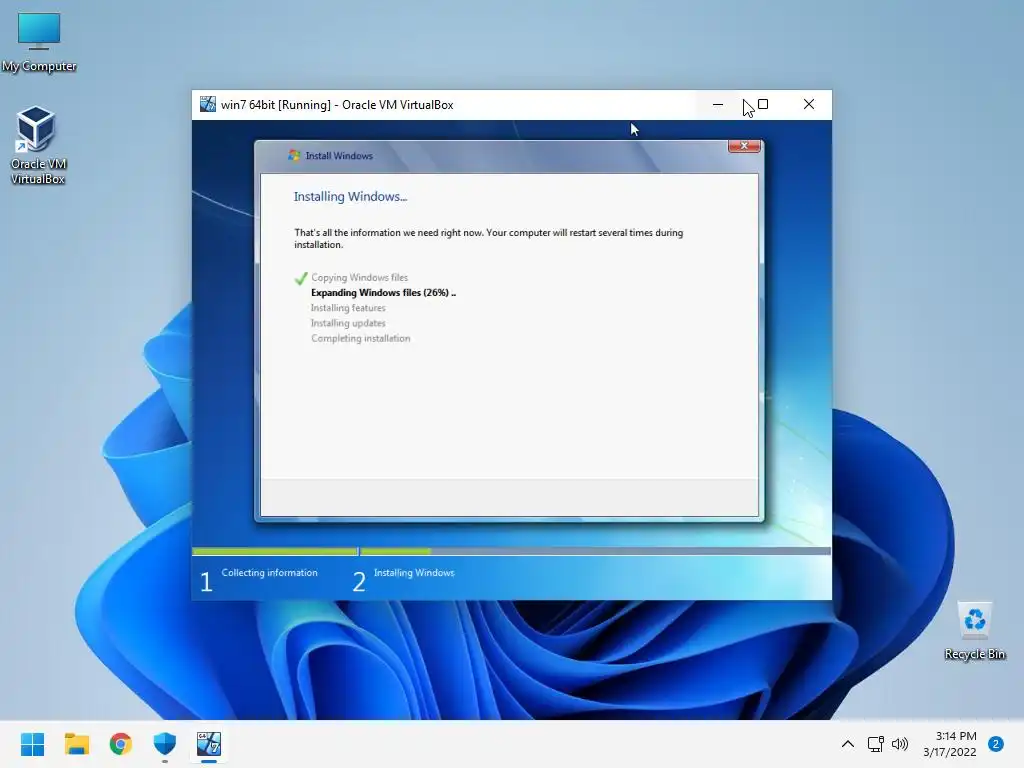Click the 'Installing Windows' stage label at bottom
The width and height of the screenshot is (1024, 768).
click(414, 573)
